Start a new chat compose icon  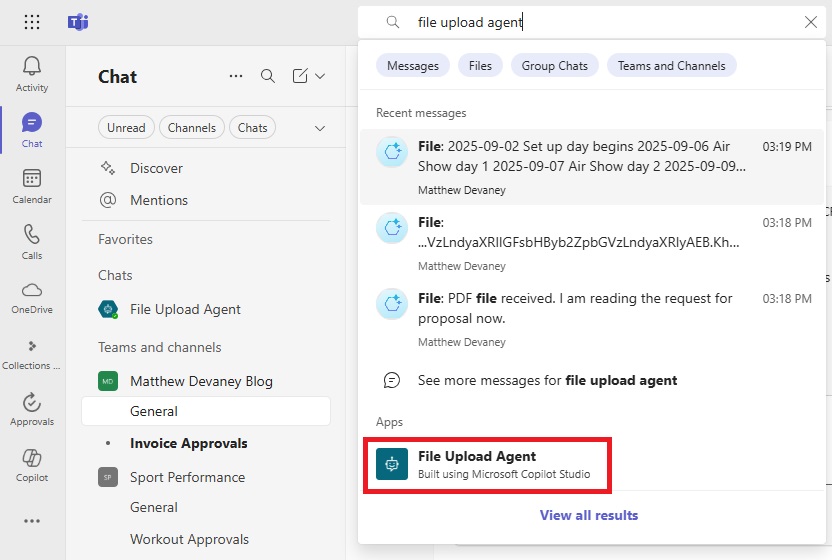pyautogui.click(x=300, y=76)
